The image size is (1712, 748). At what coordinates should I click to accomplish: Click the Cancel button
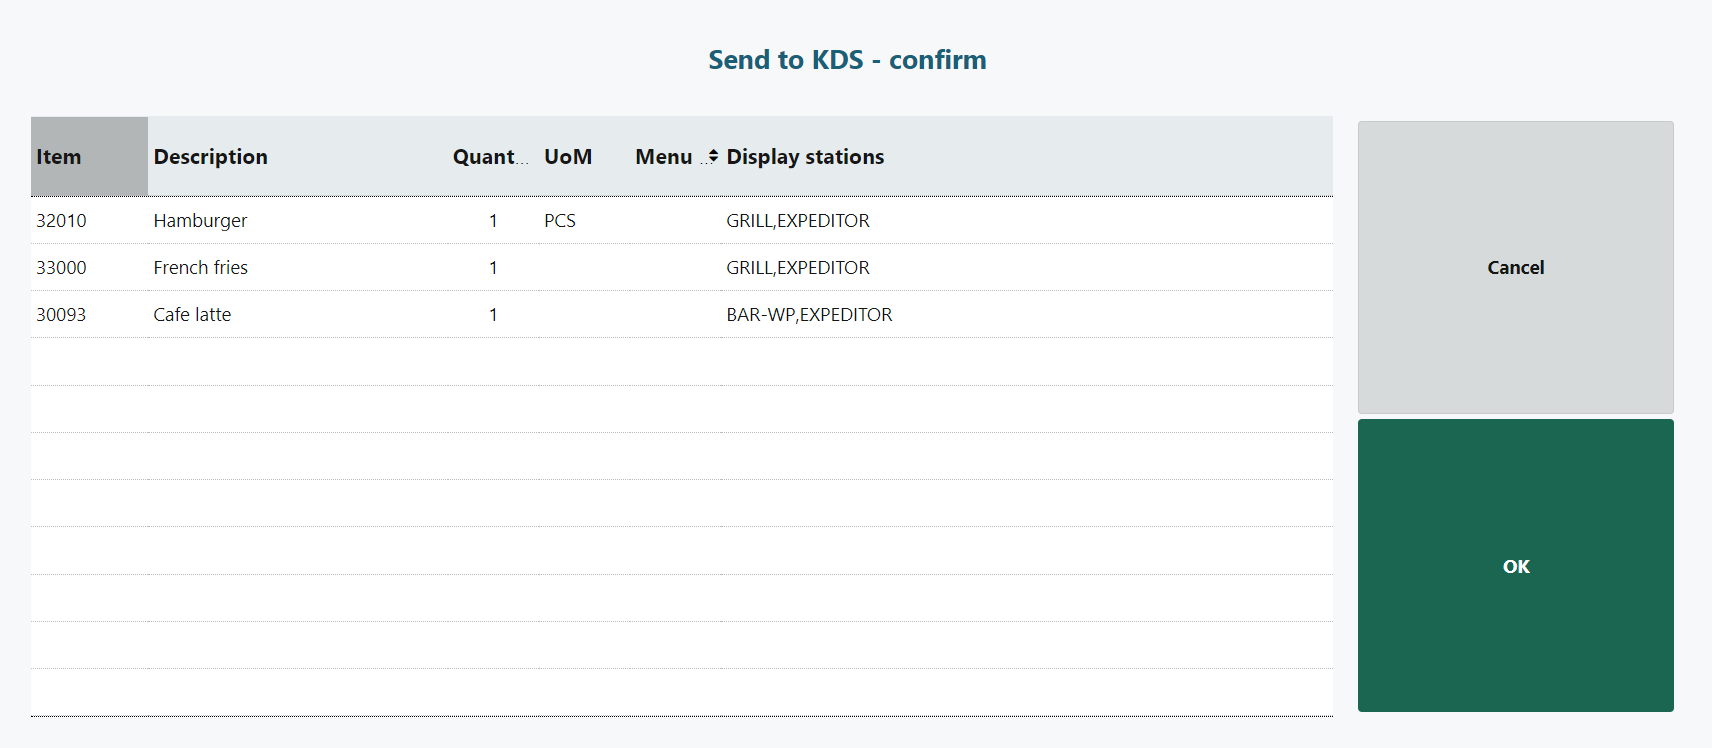point(1515,267)
